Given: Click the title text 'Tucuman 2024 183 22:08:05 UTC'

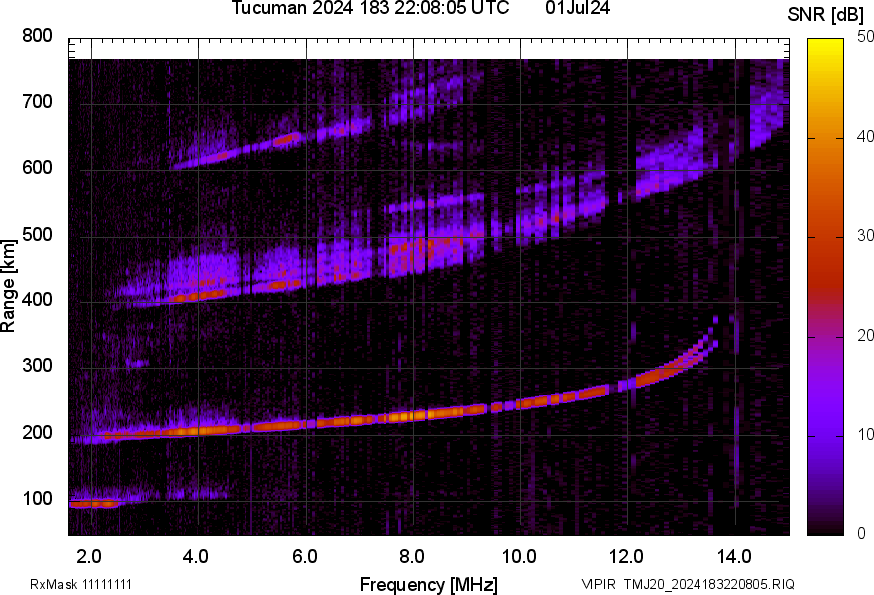Looking at the screenshot, I should pos(370,8).
